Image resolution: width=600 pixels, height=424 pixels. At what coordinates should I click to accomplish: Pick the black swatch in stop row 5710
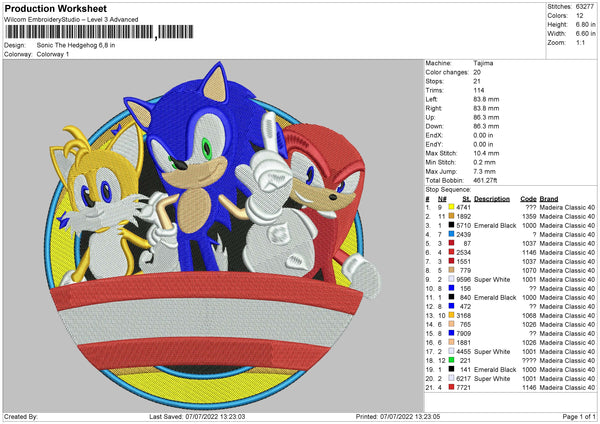451,225
